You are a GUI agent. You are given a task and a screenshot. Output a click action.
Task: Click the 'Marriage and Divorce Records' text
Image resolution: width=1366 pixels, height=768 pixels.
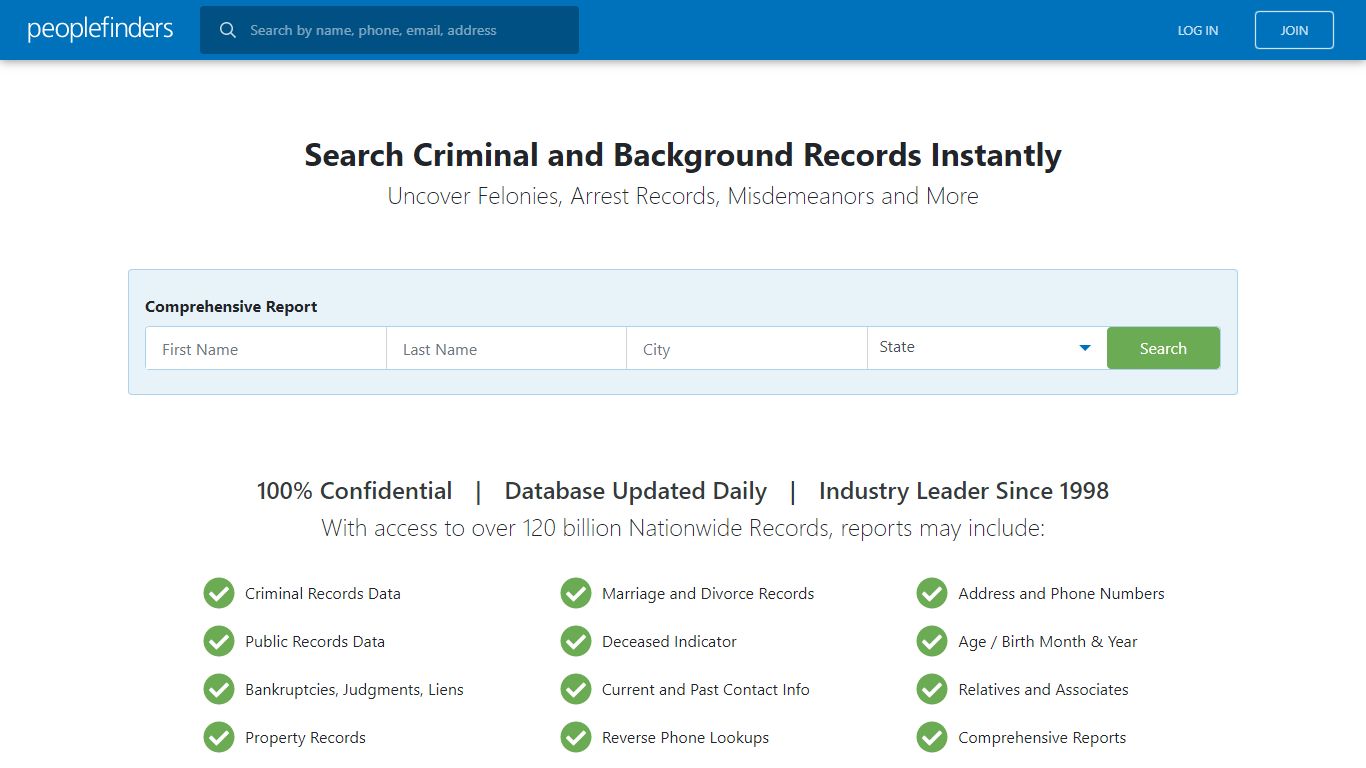708,594
